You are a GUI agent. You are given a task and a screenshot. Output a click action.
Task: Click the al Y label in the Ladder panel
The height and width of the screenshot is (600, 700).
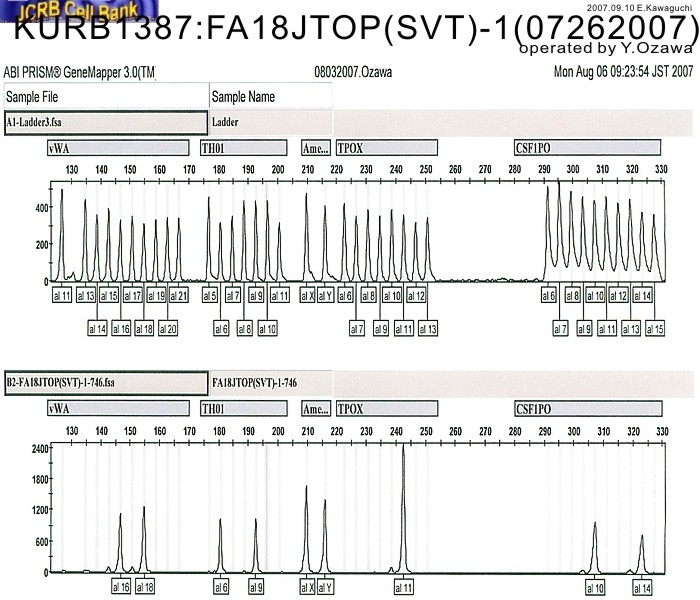[x=325, y=296]
